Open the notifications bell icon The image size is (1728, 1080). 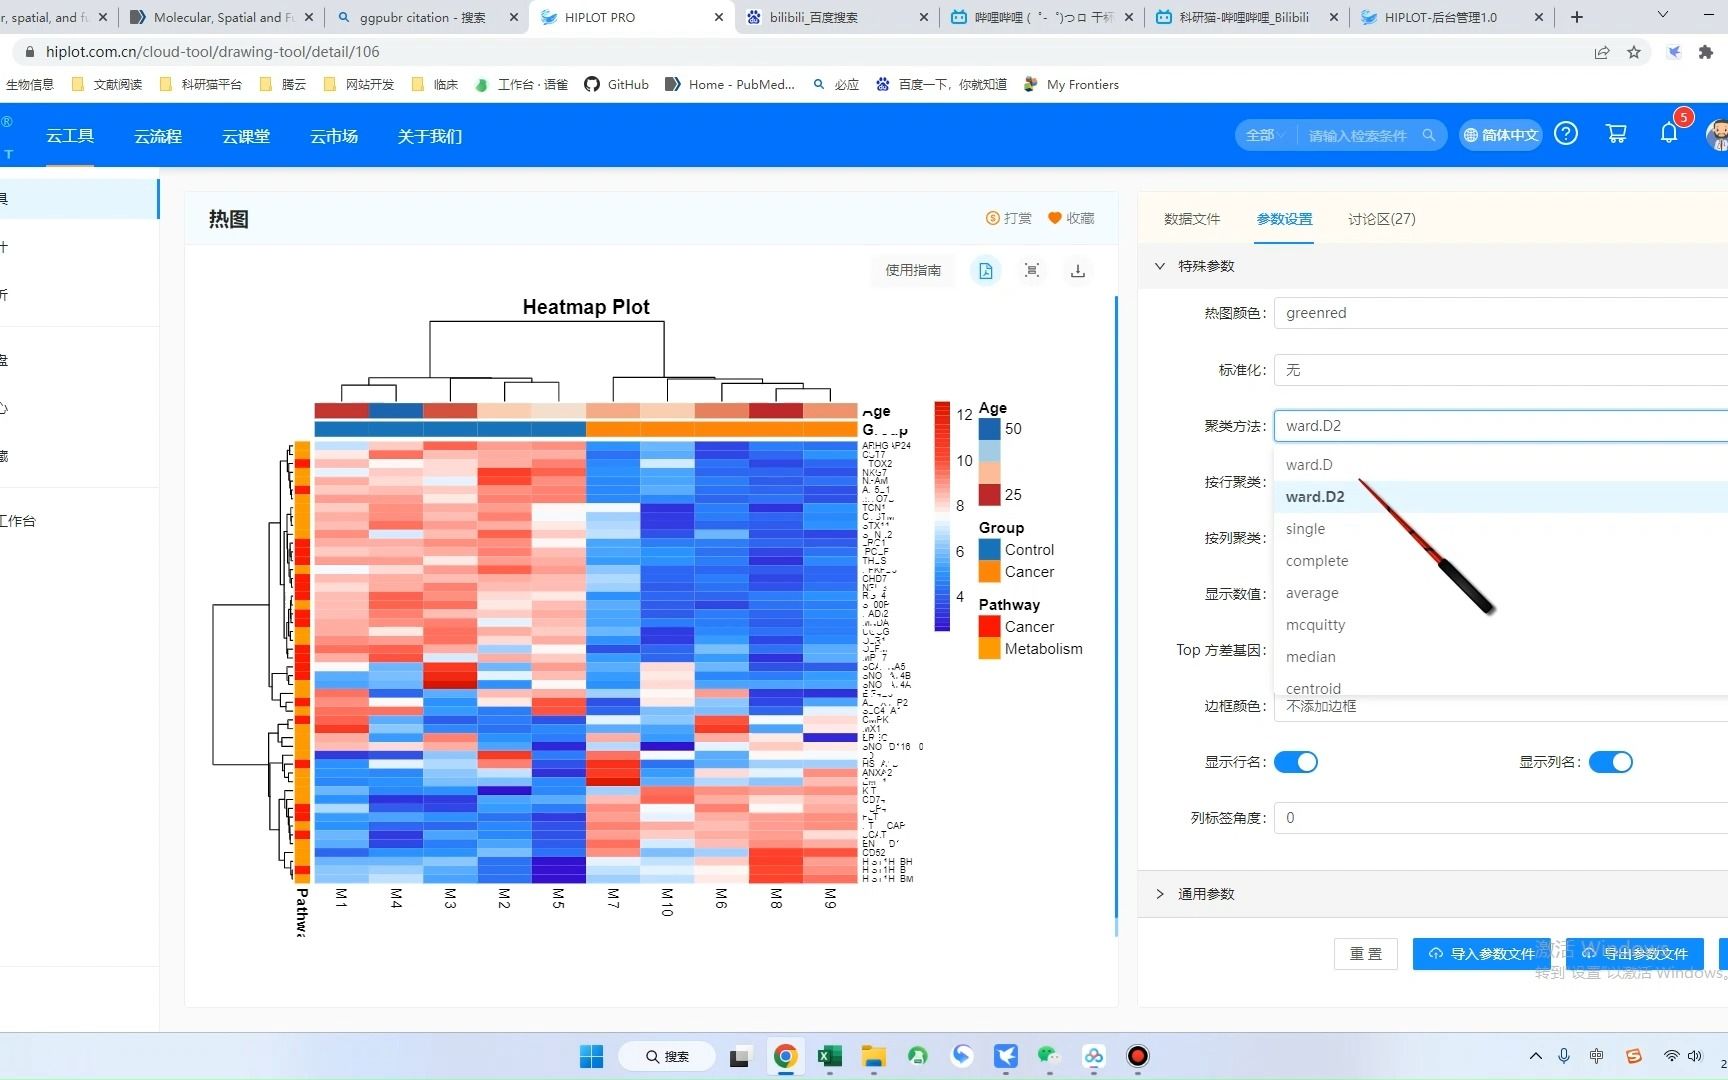1668,134
